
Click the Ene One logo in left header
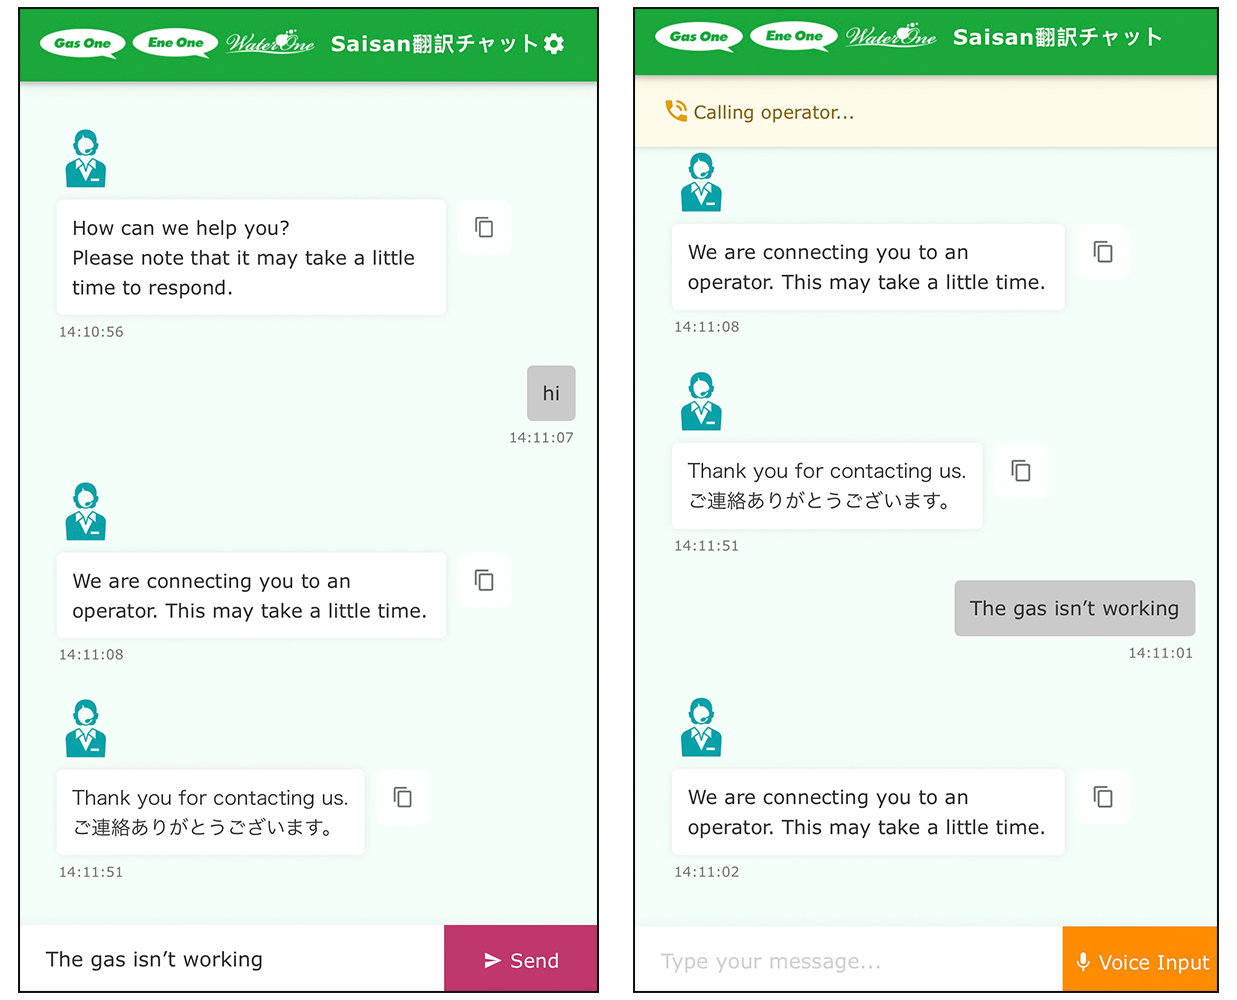click(x=175, y=43)
